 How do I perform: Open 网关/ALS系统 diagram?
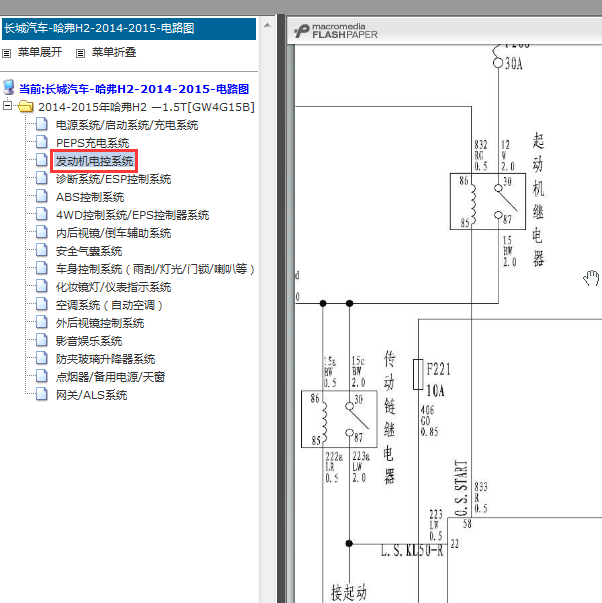[x=92, y=395]
